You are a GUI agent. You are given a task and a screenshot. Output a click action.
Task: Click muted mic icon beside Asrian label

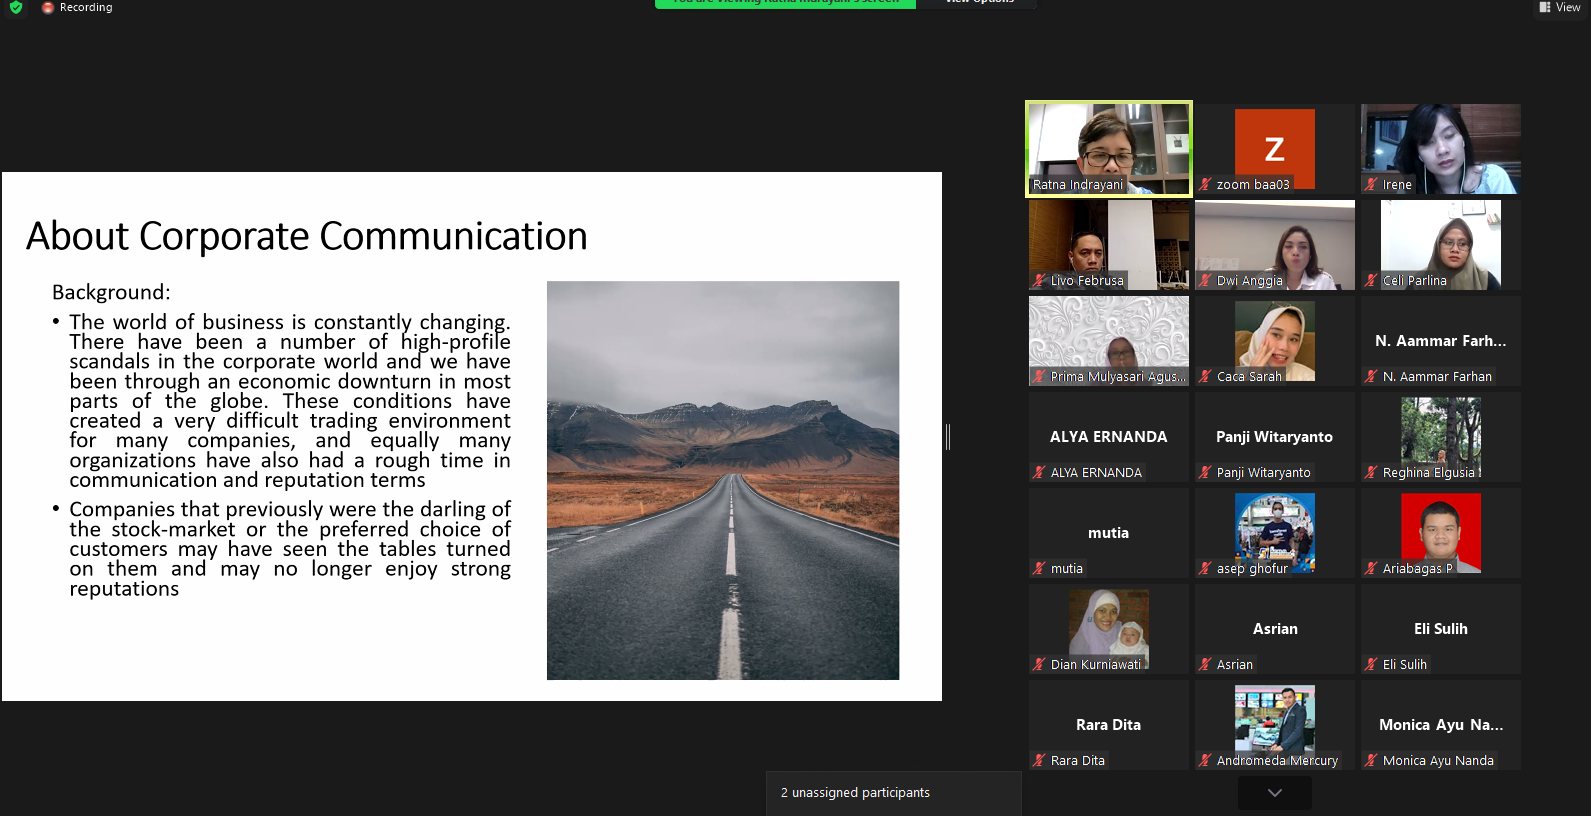pyautogui.click(x=1206, y=664)
